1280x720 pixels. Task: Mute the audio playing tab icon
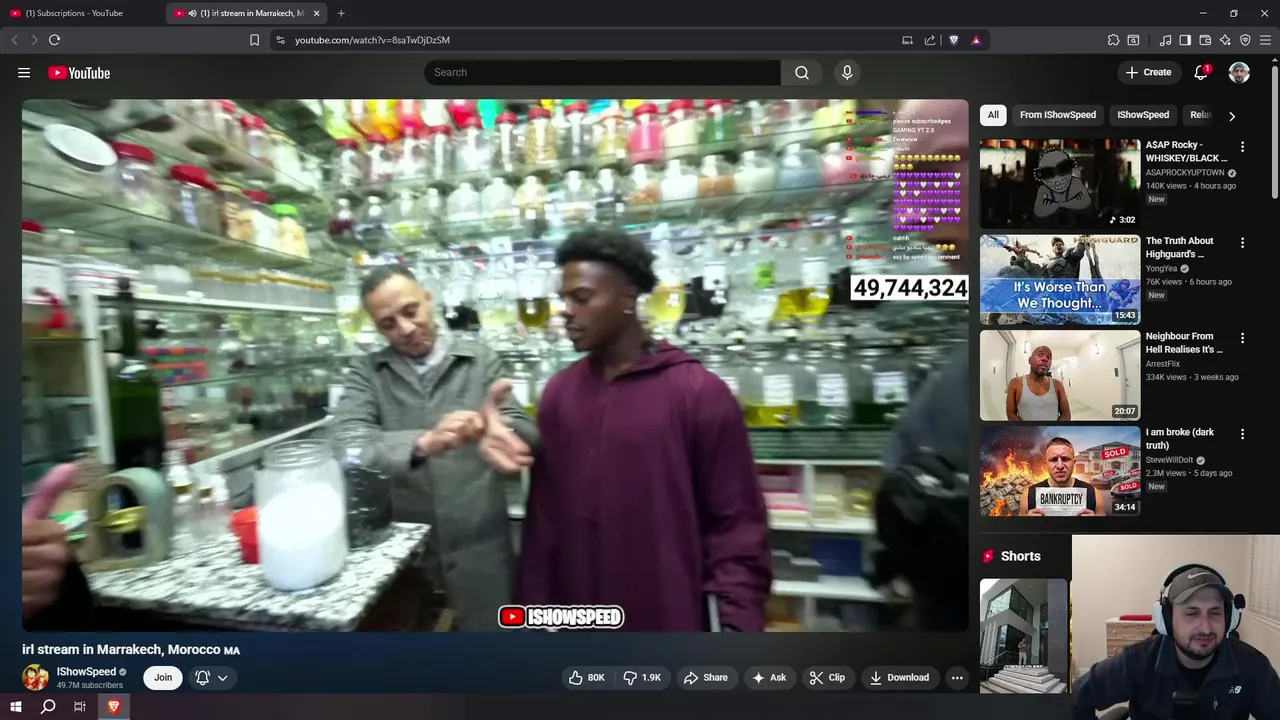[192, 13]
